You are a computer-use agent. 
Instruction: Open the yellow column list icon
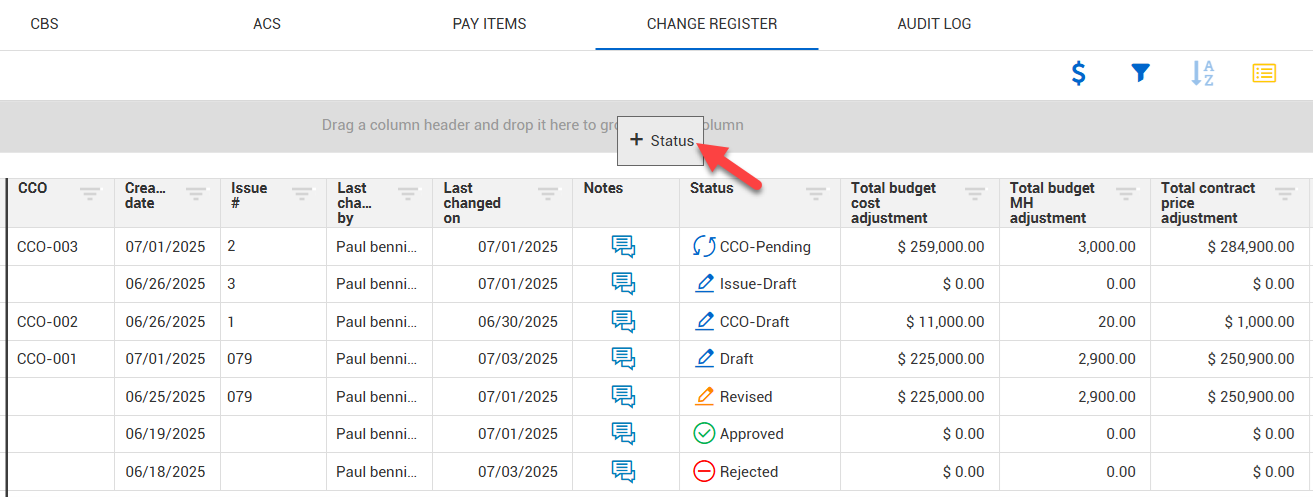[1264, 73]
